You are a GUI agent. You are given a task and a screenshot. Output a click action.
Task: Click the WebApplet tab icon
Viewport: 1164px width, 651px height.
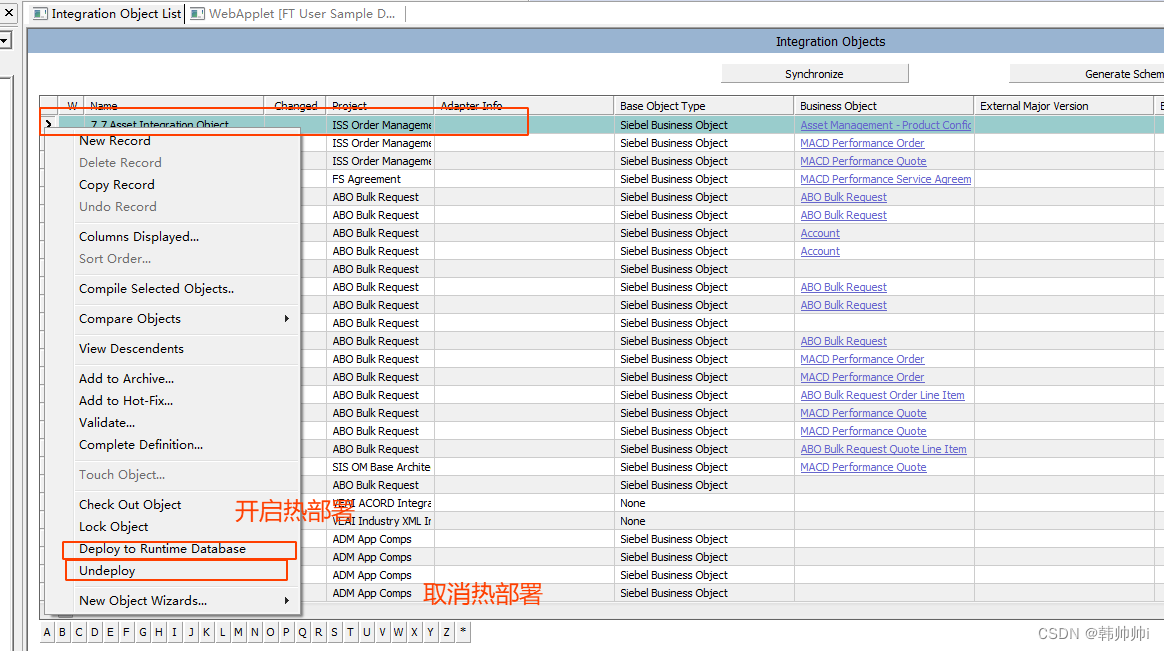pyautogui.click(x=197, y=13)
